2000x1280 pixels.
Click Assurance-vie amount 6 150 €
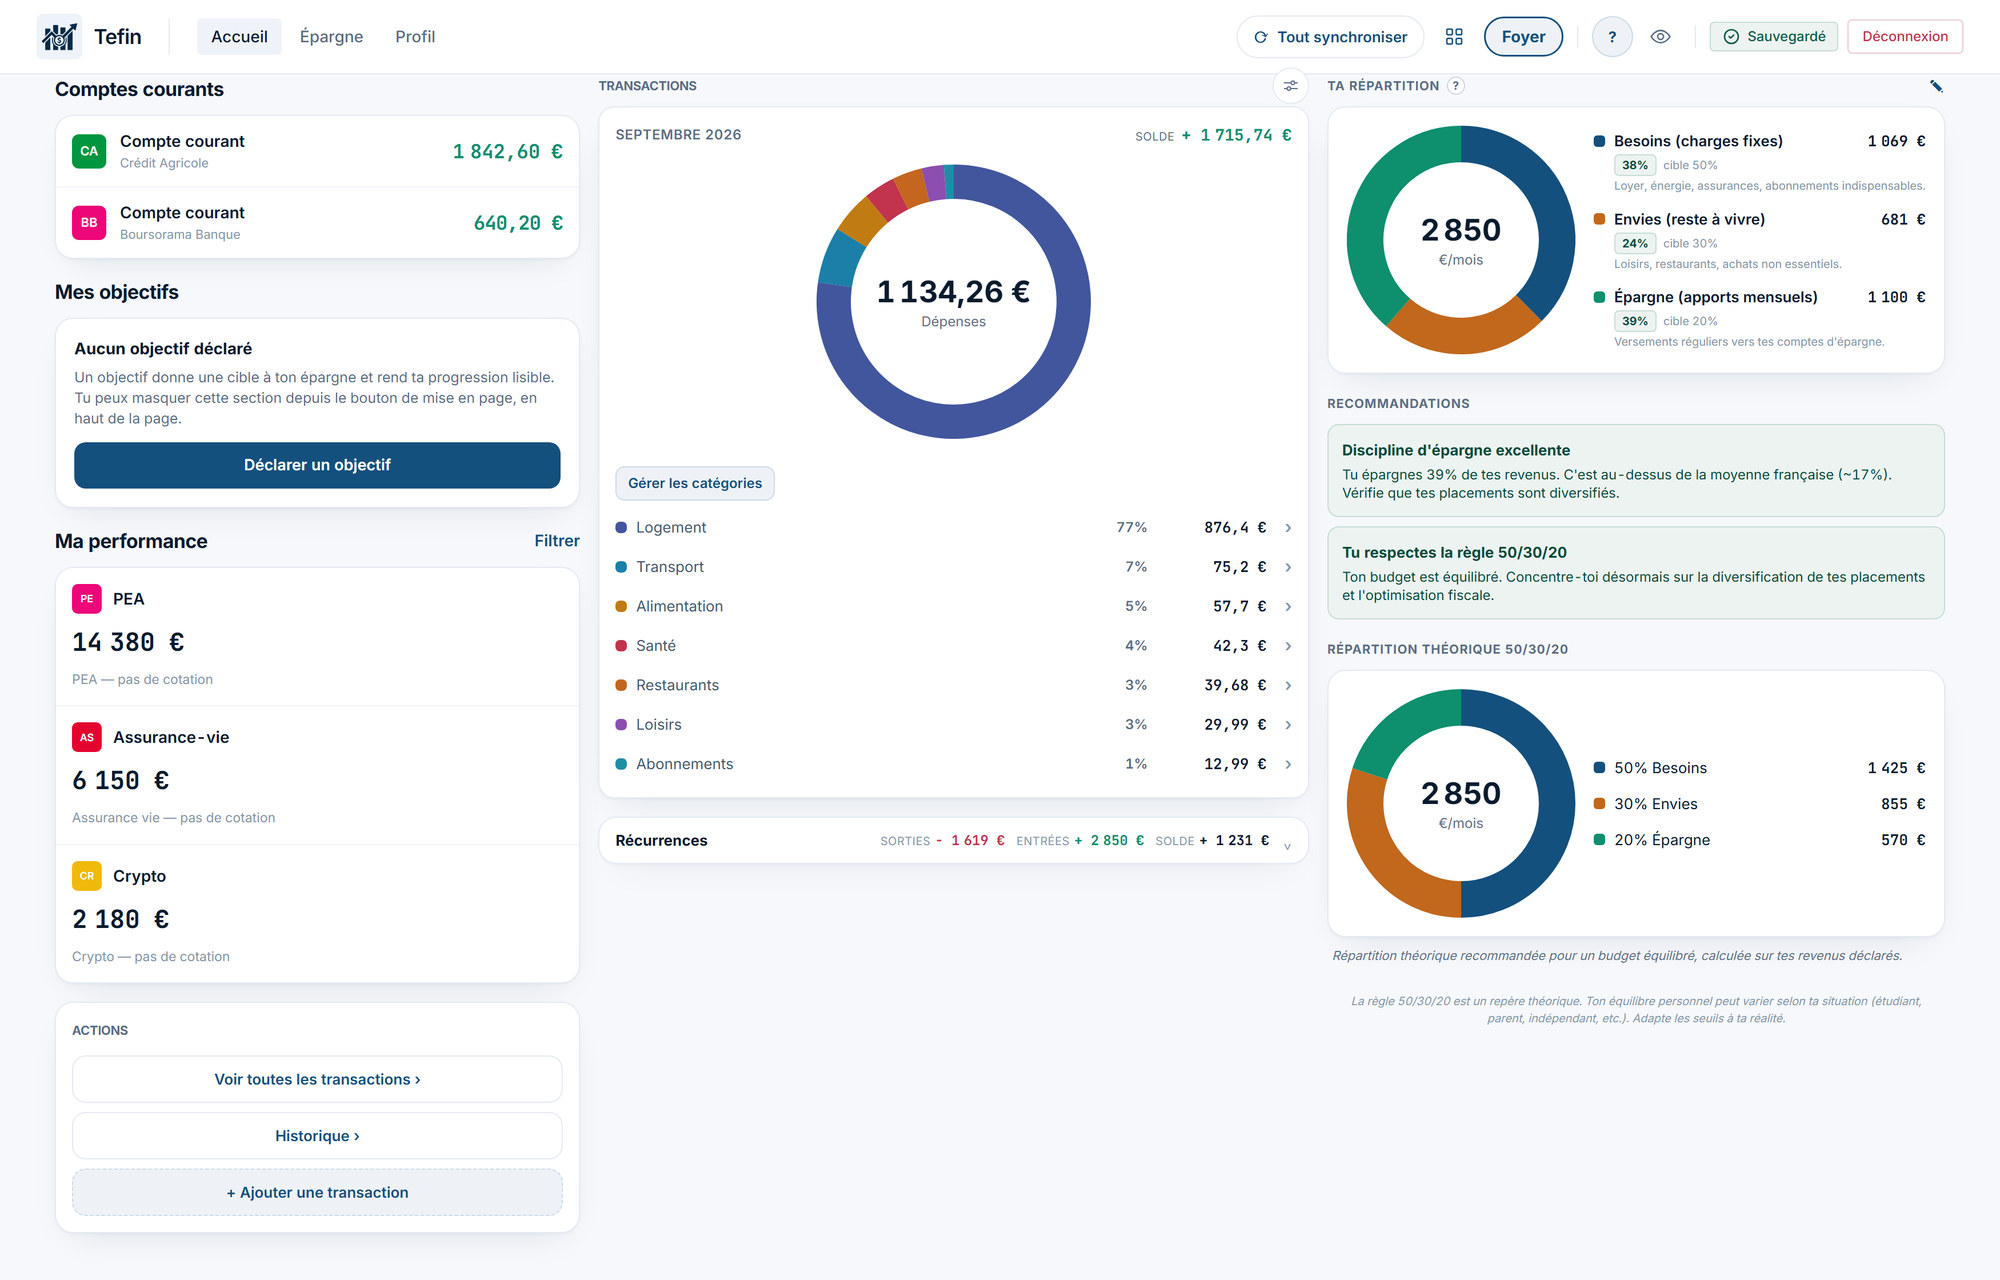(121, 780)
